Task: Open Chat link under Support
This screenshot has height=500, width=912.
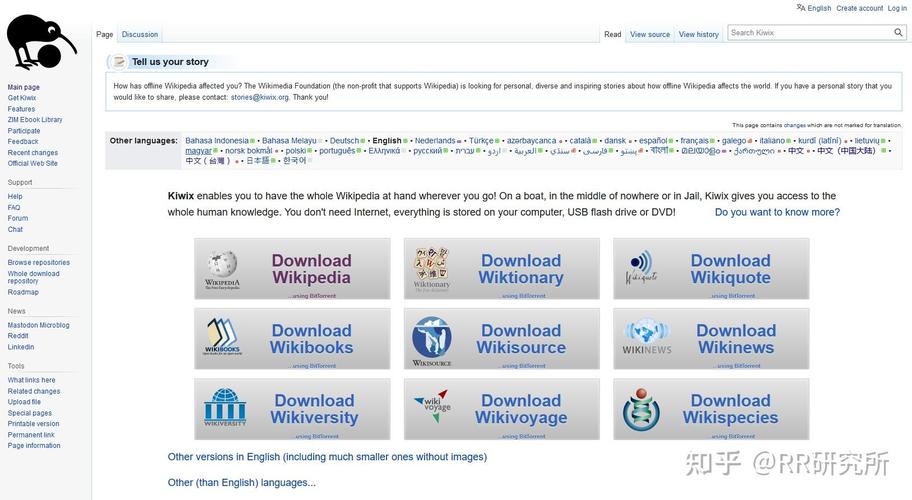Action: click(x=15, y=229)
